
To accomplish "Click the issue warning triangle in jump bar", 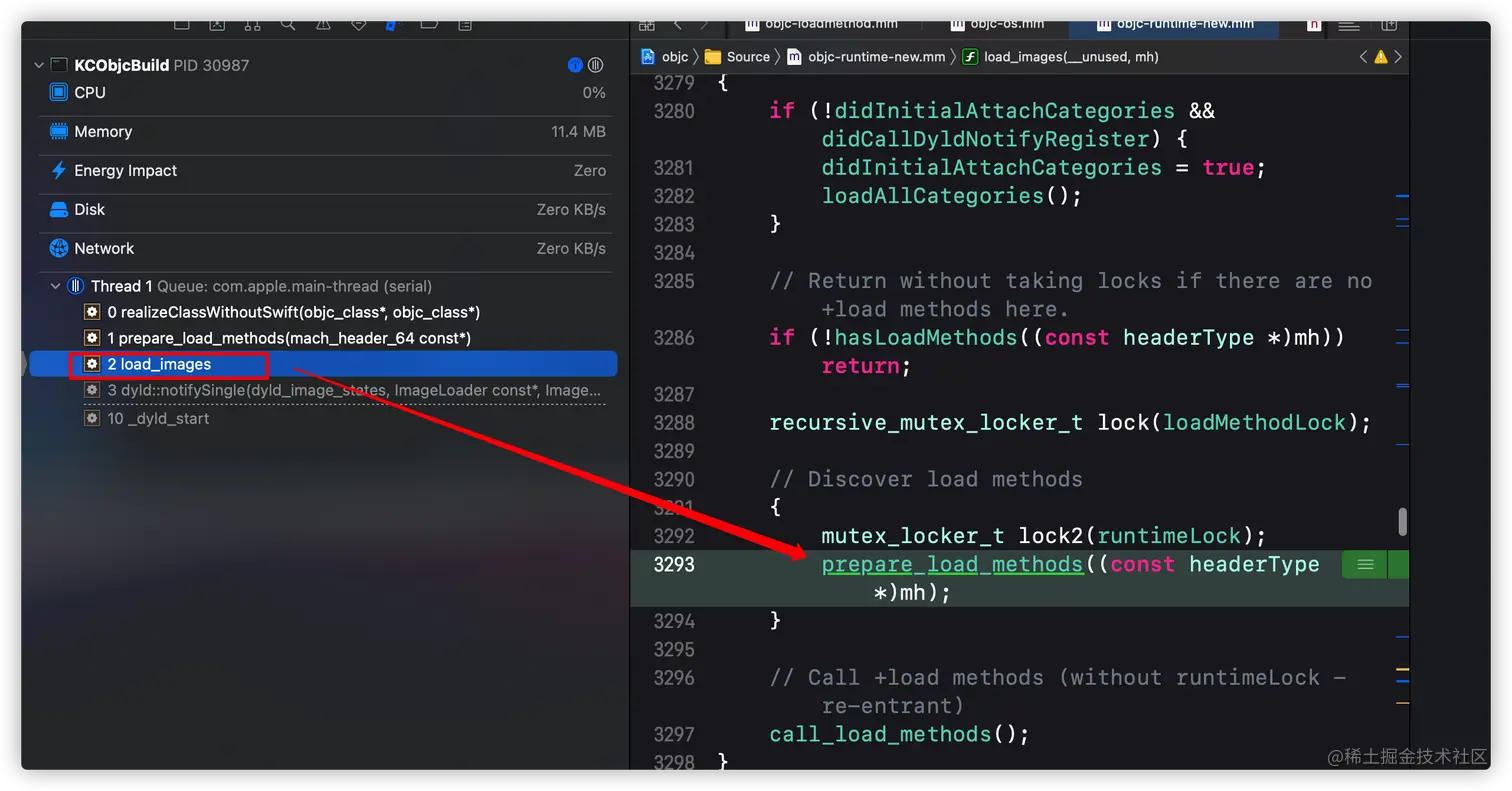I will tap(1381, 57).
